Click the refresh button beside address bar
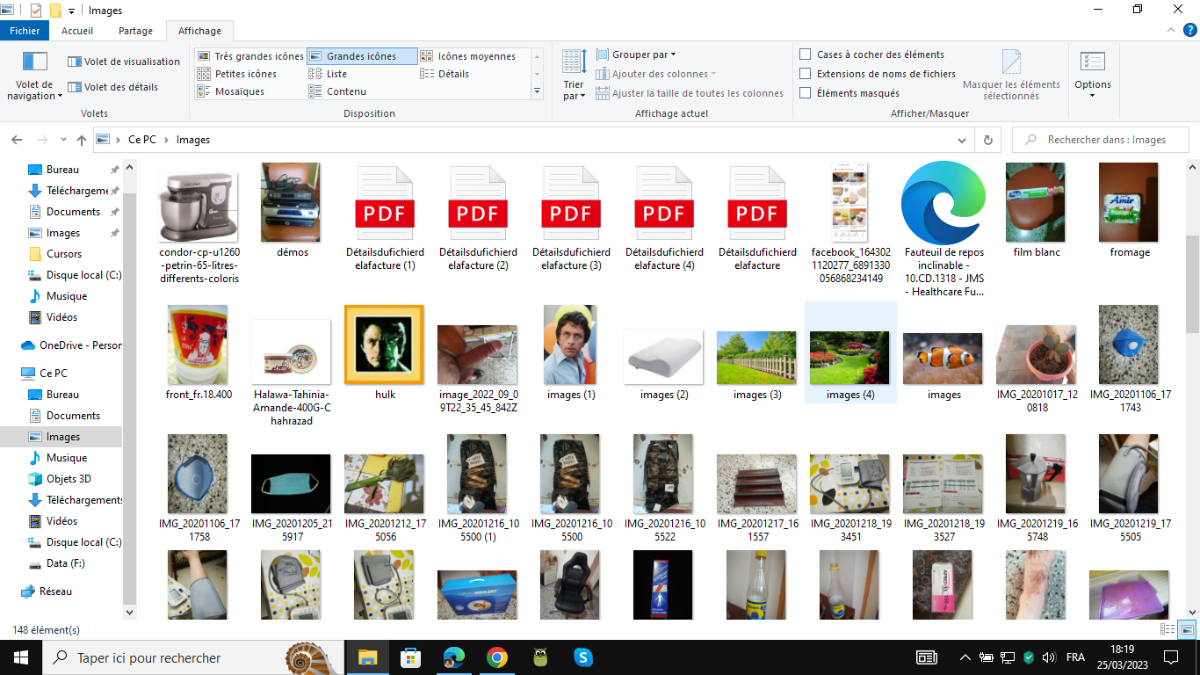 (x=988, y=140)
